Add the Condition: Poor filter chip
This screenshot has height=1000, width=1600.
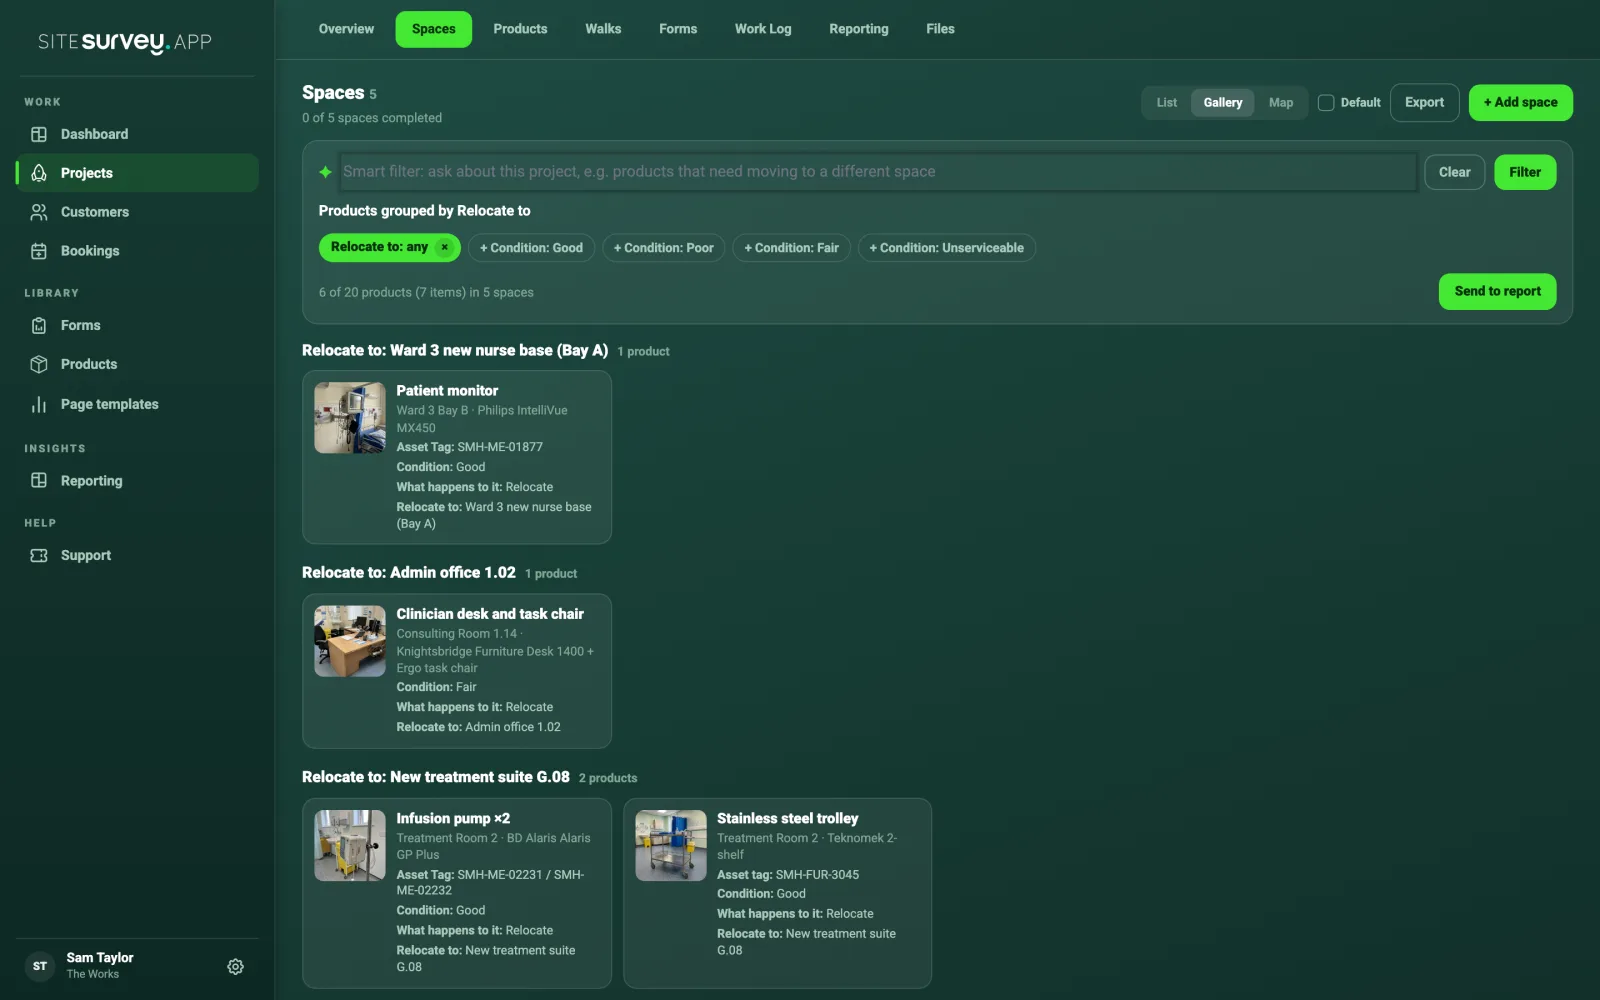tap(664, 248)
